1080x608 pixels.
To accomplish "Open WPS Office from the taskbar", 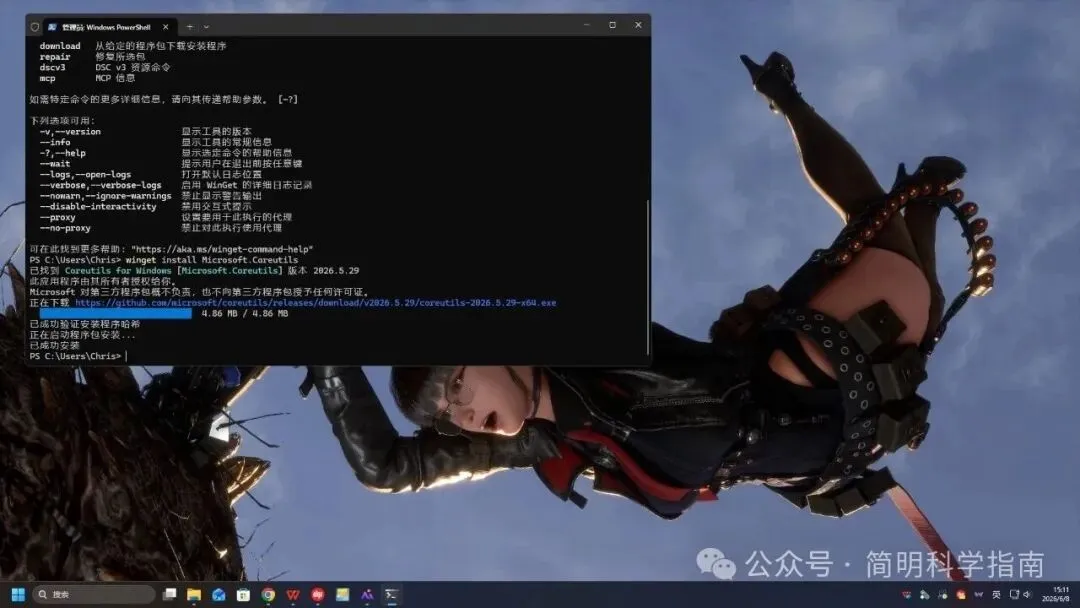I will coord(293,594).
